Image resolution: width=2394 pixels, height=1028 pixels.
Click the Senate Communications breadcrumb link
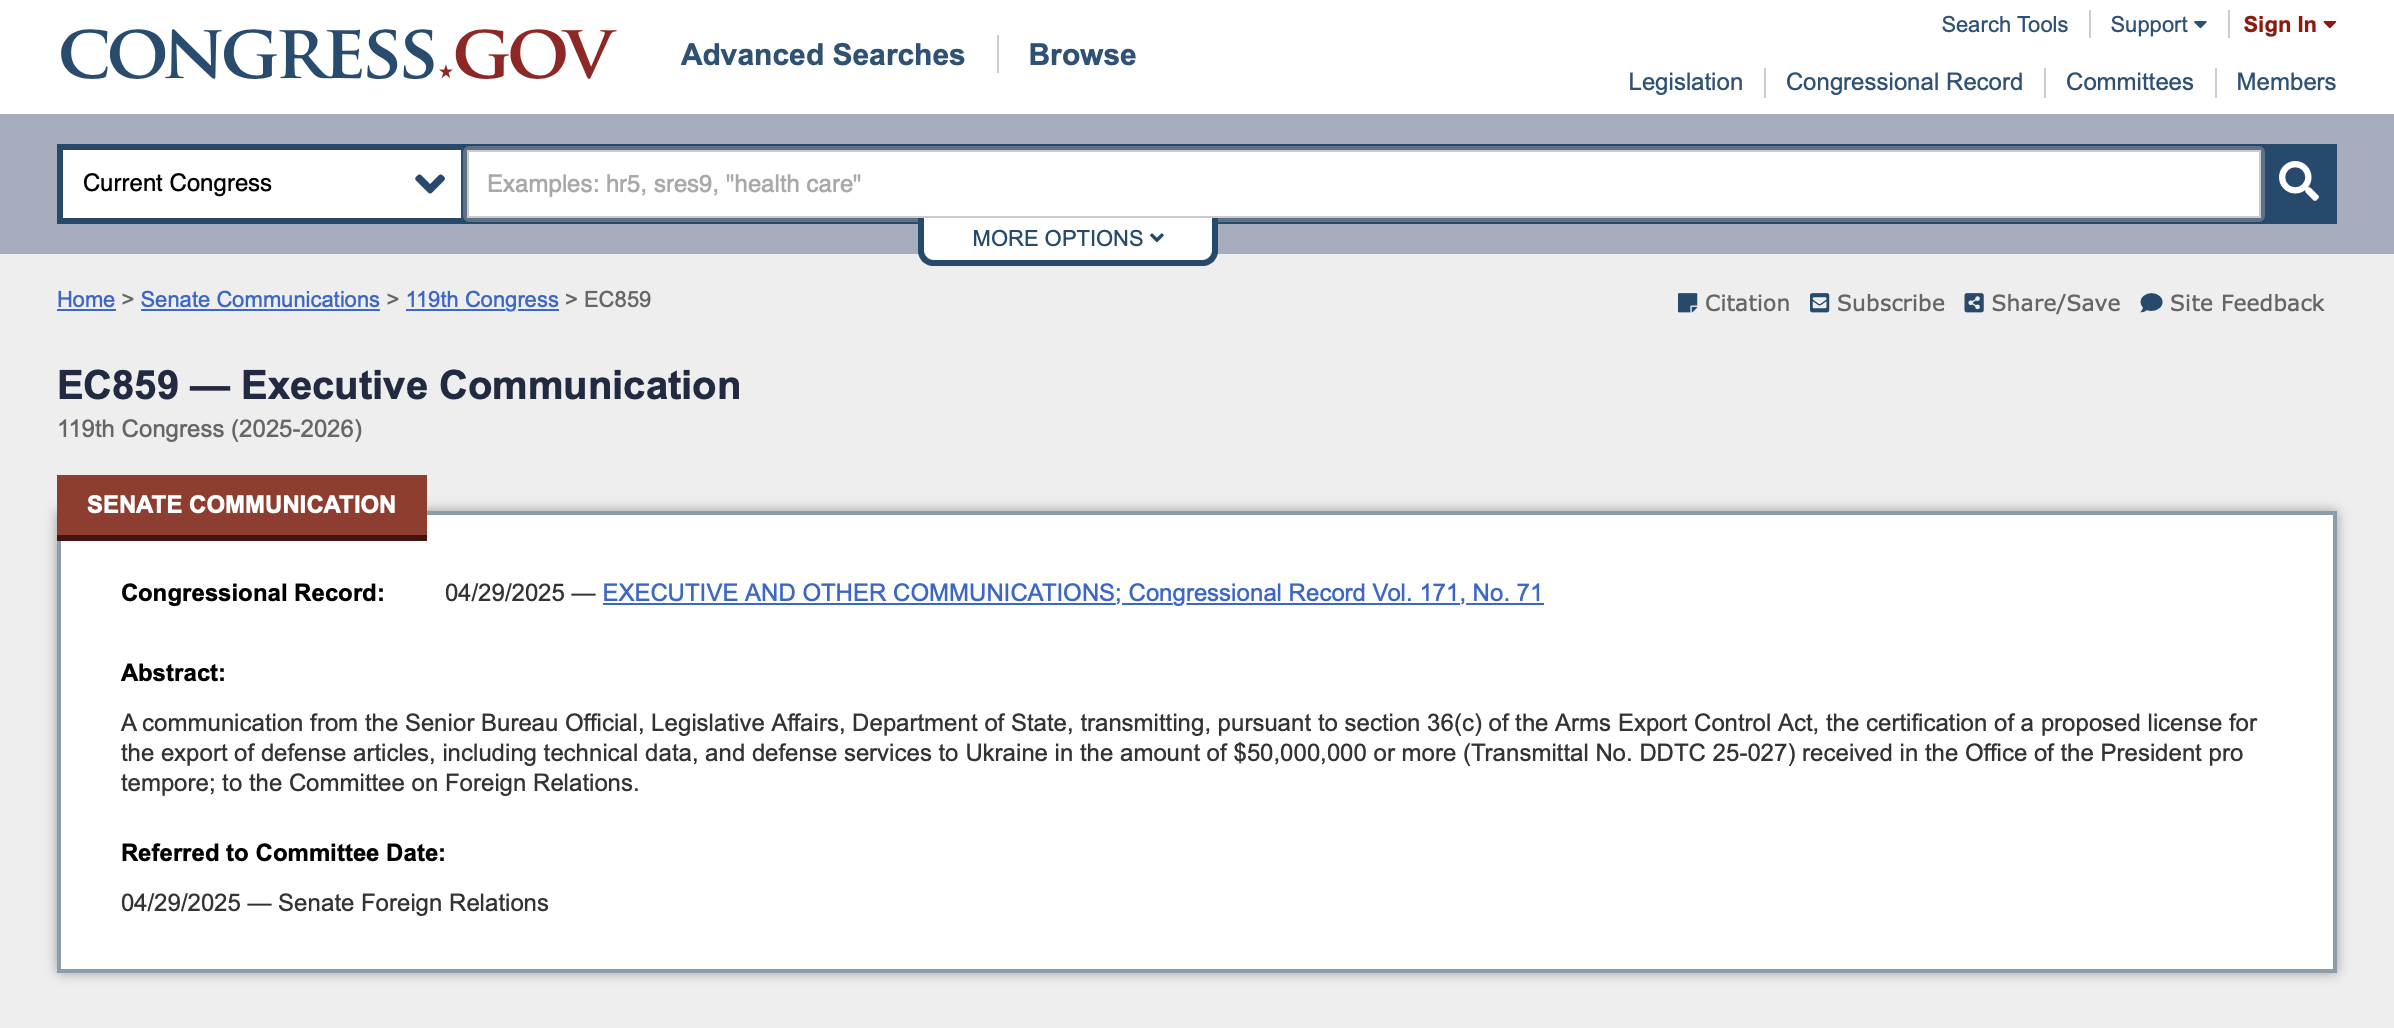pyautogui.click(x=260, y=299)
